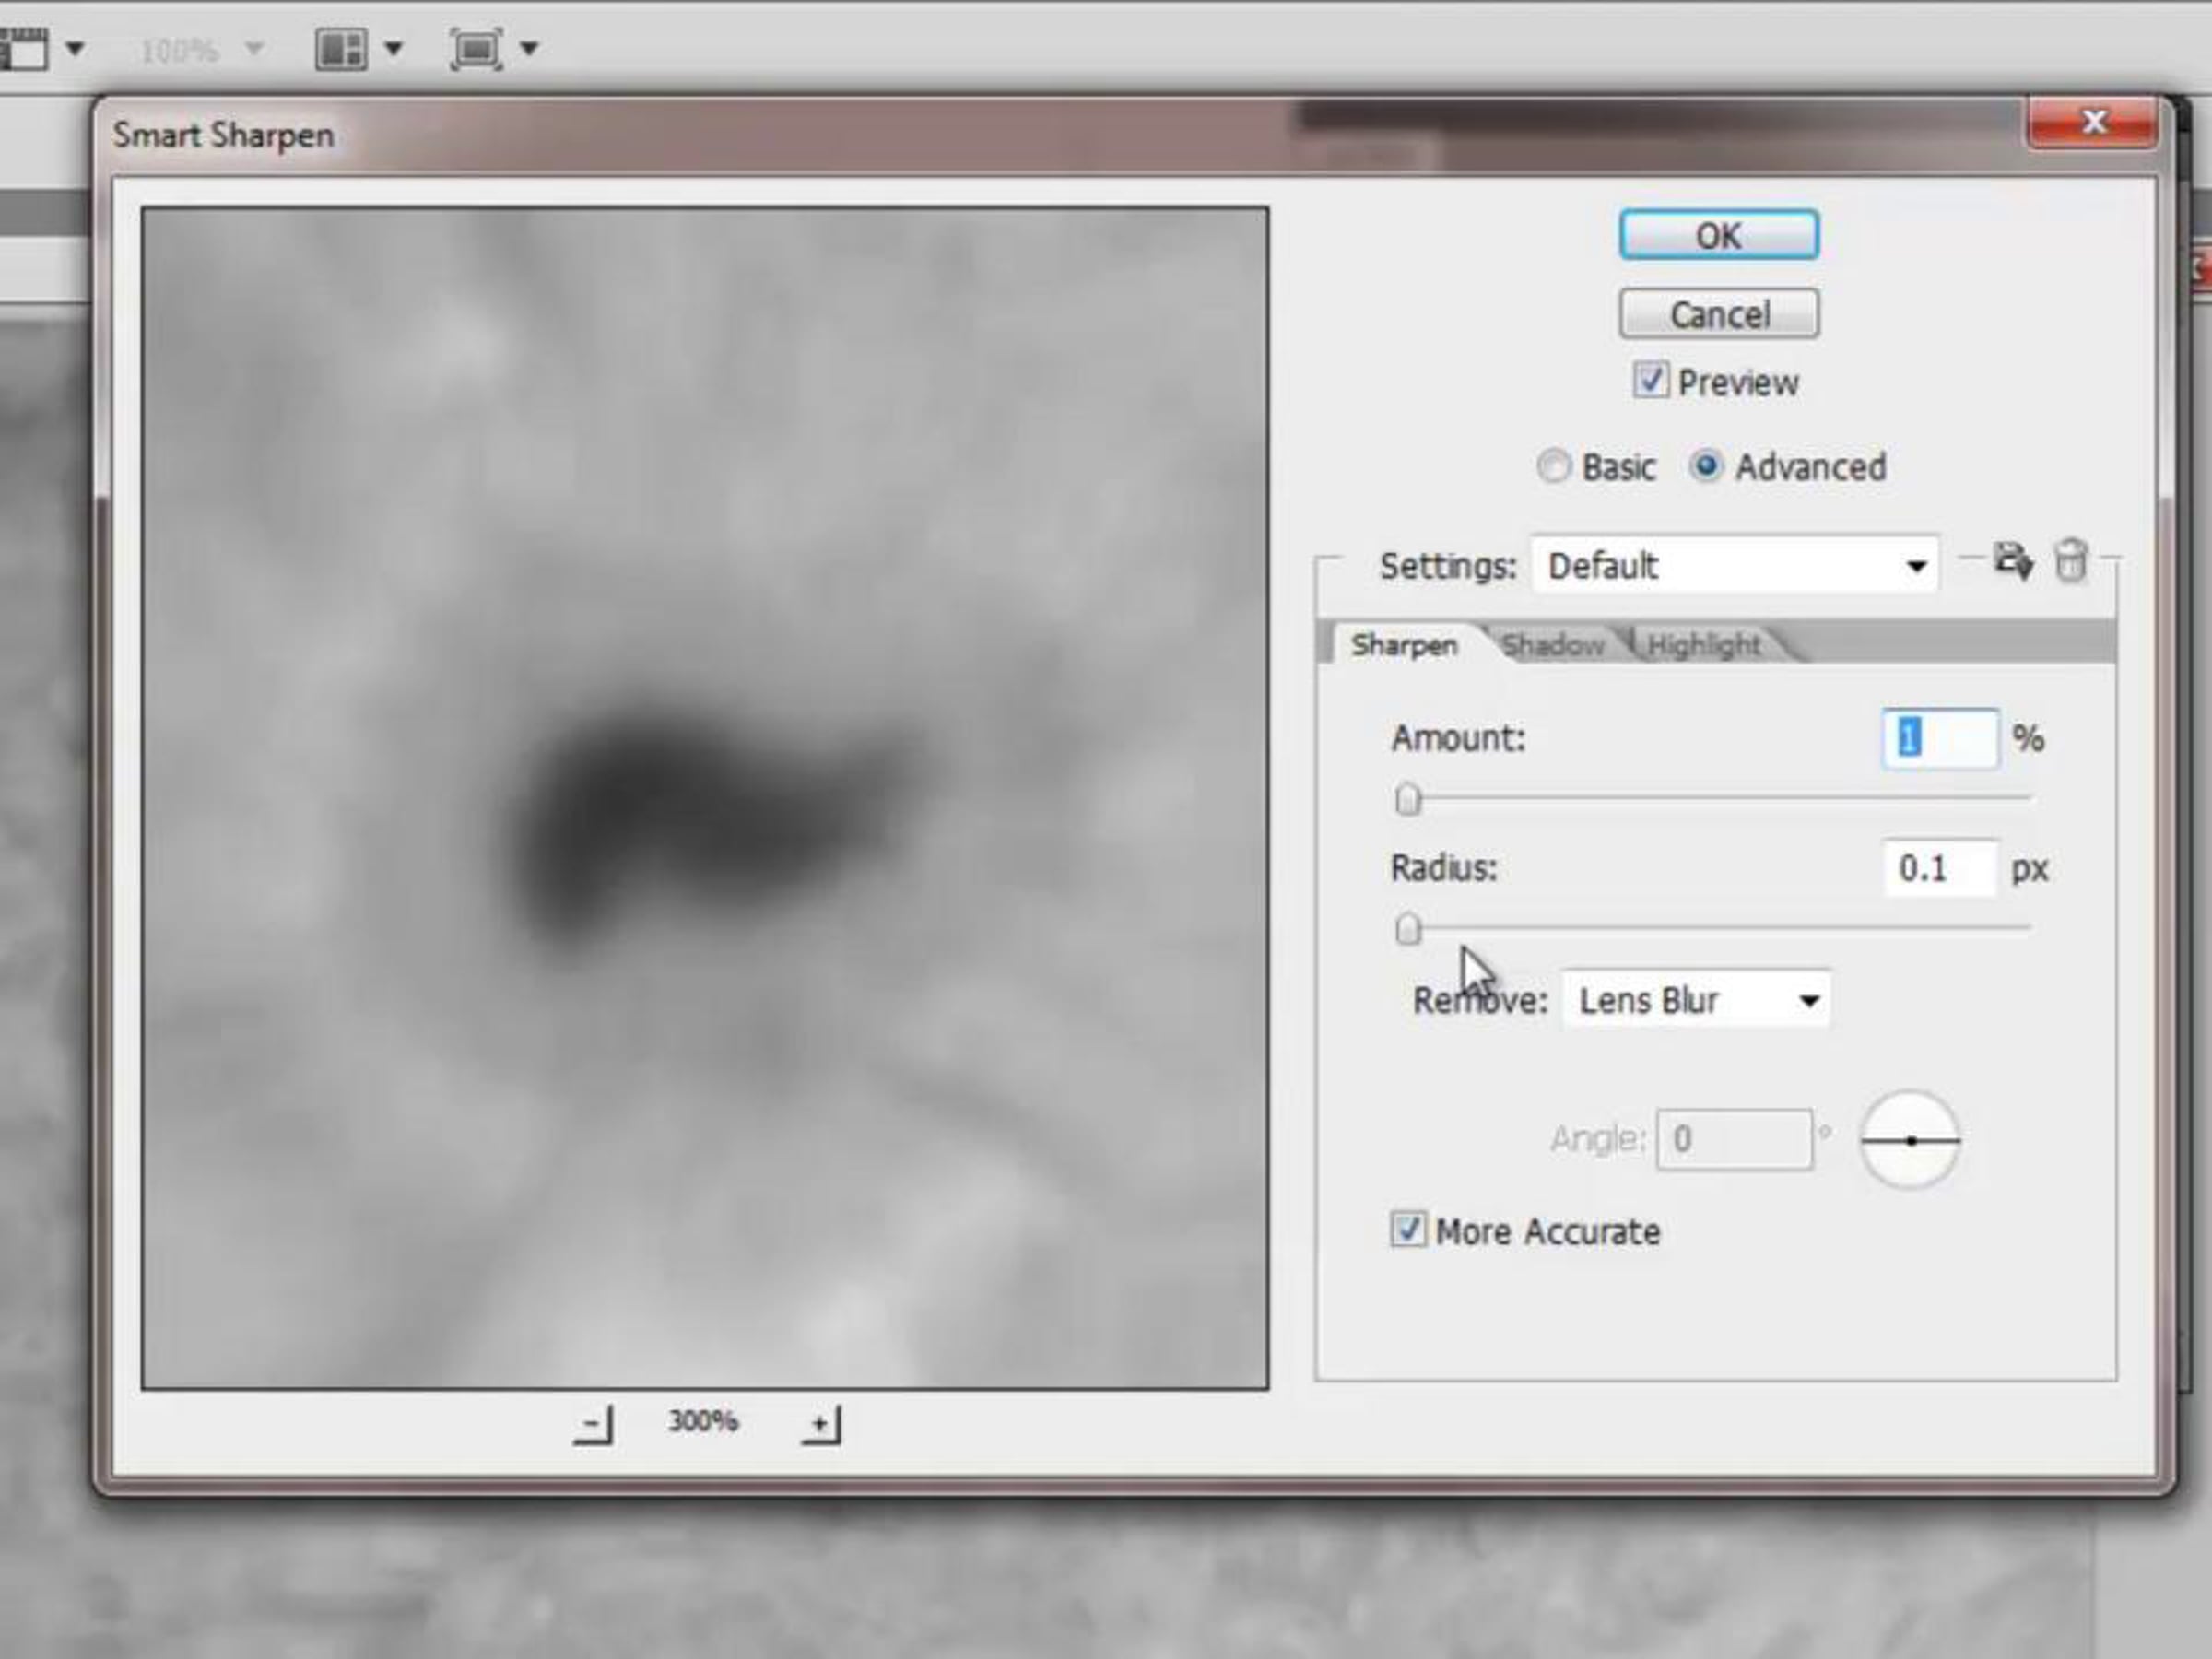
Task: Open the Remove Lens Blur dropdown
Action: pyautogui.click(x=1697, y=1000)
